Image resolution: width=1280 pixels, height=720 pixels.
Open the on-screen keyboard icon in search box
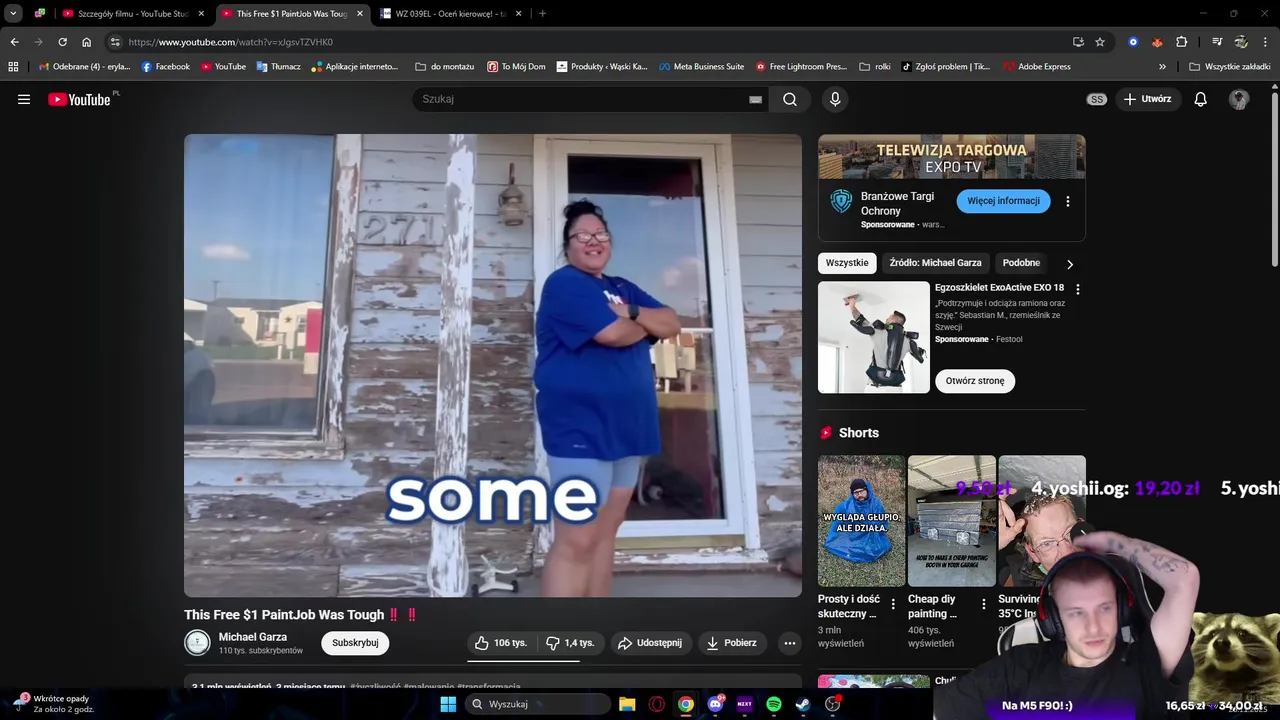[755, 99]
